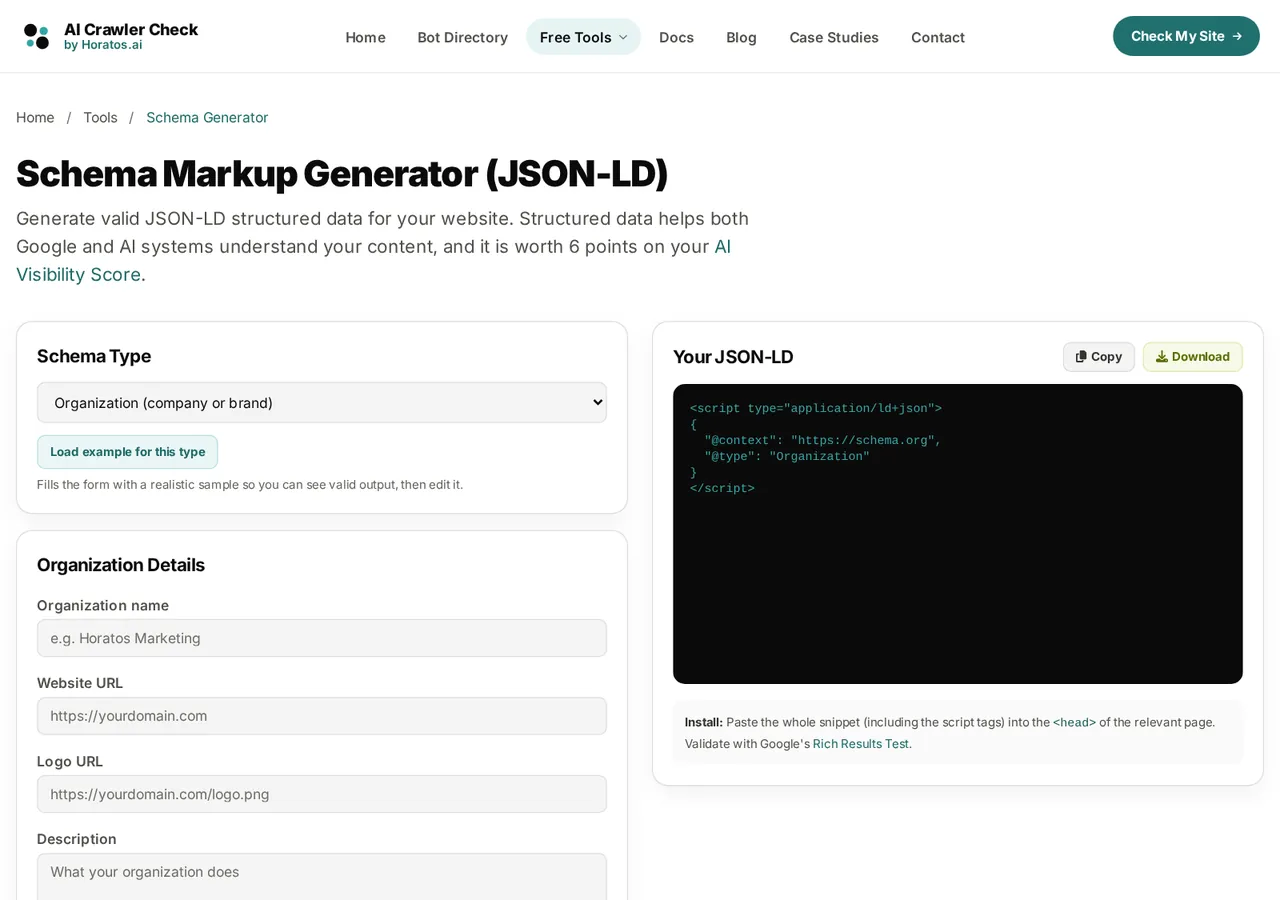Click the Website URL input field
This screenshot has width=1280, height=900.
pos(322,716)
